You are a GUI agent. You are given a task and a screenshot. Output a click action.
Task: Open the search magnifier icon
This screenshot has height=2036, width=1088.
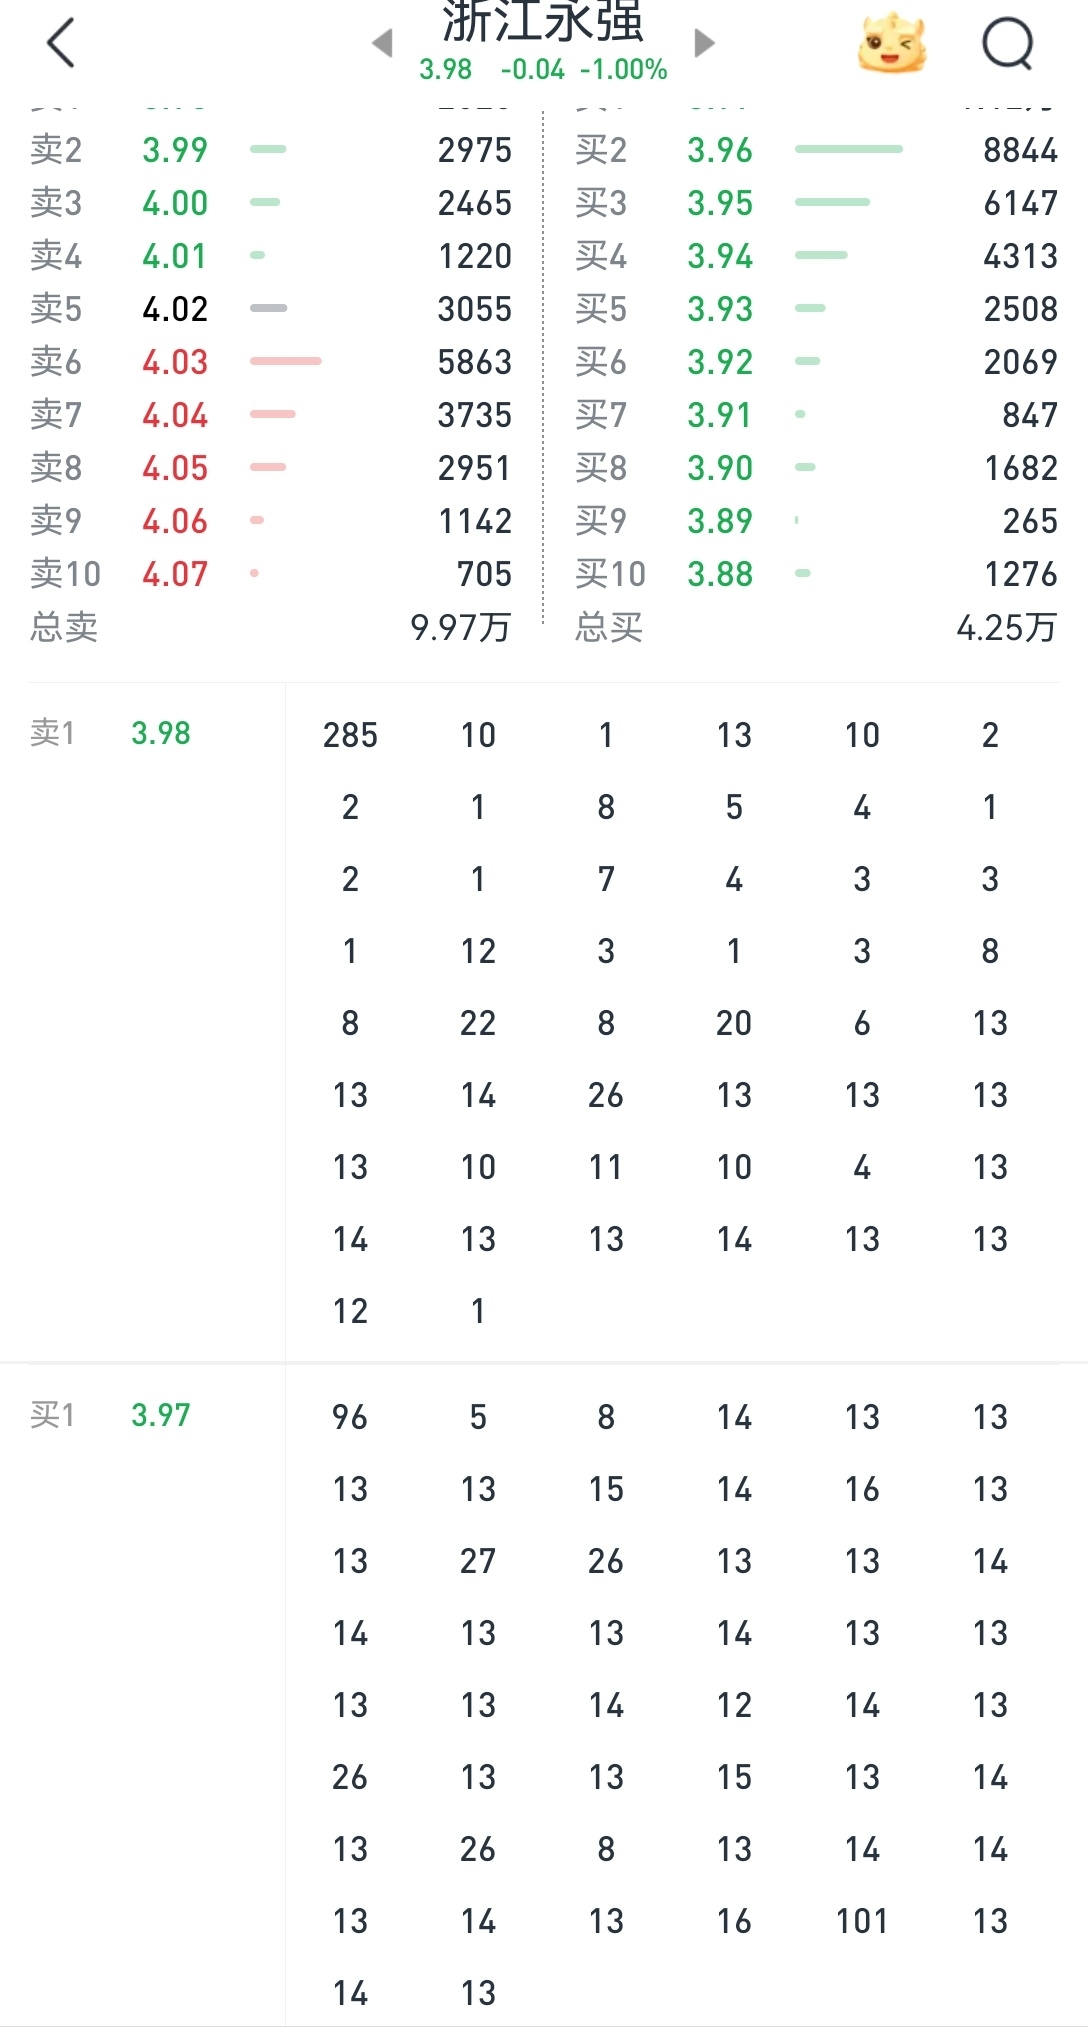(1006, 44)
